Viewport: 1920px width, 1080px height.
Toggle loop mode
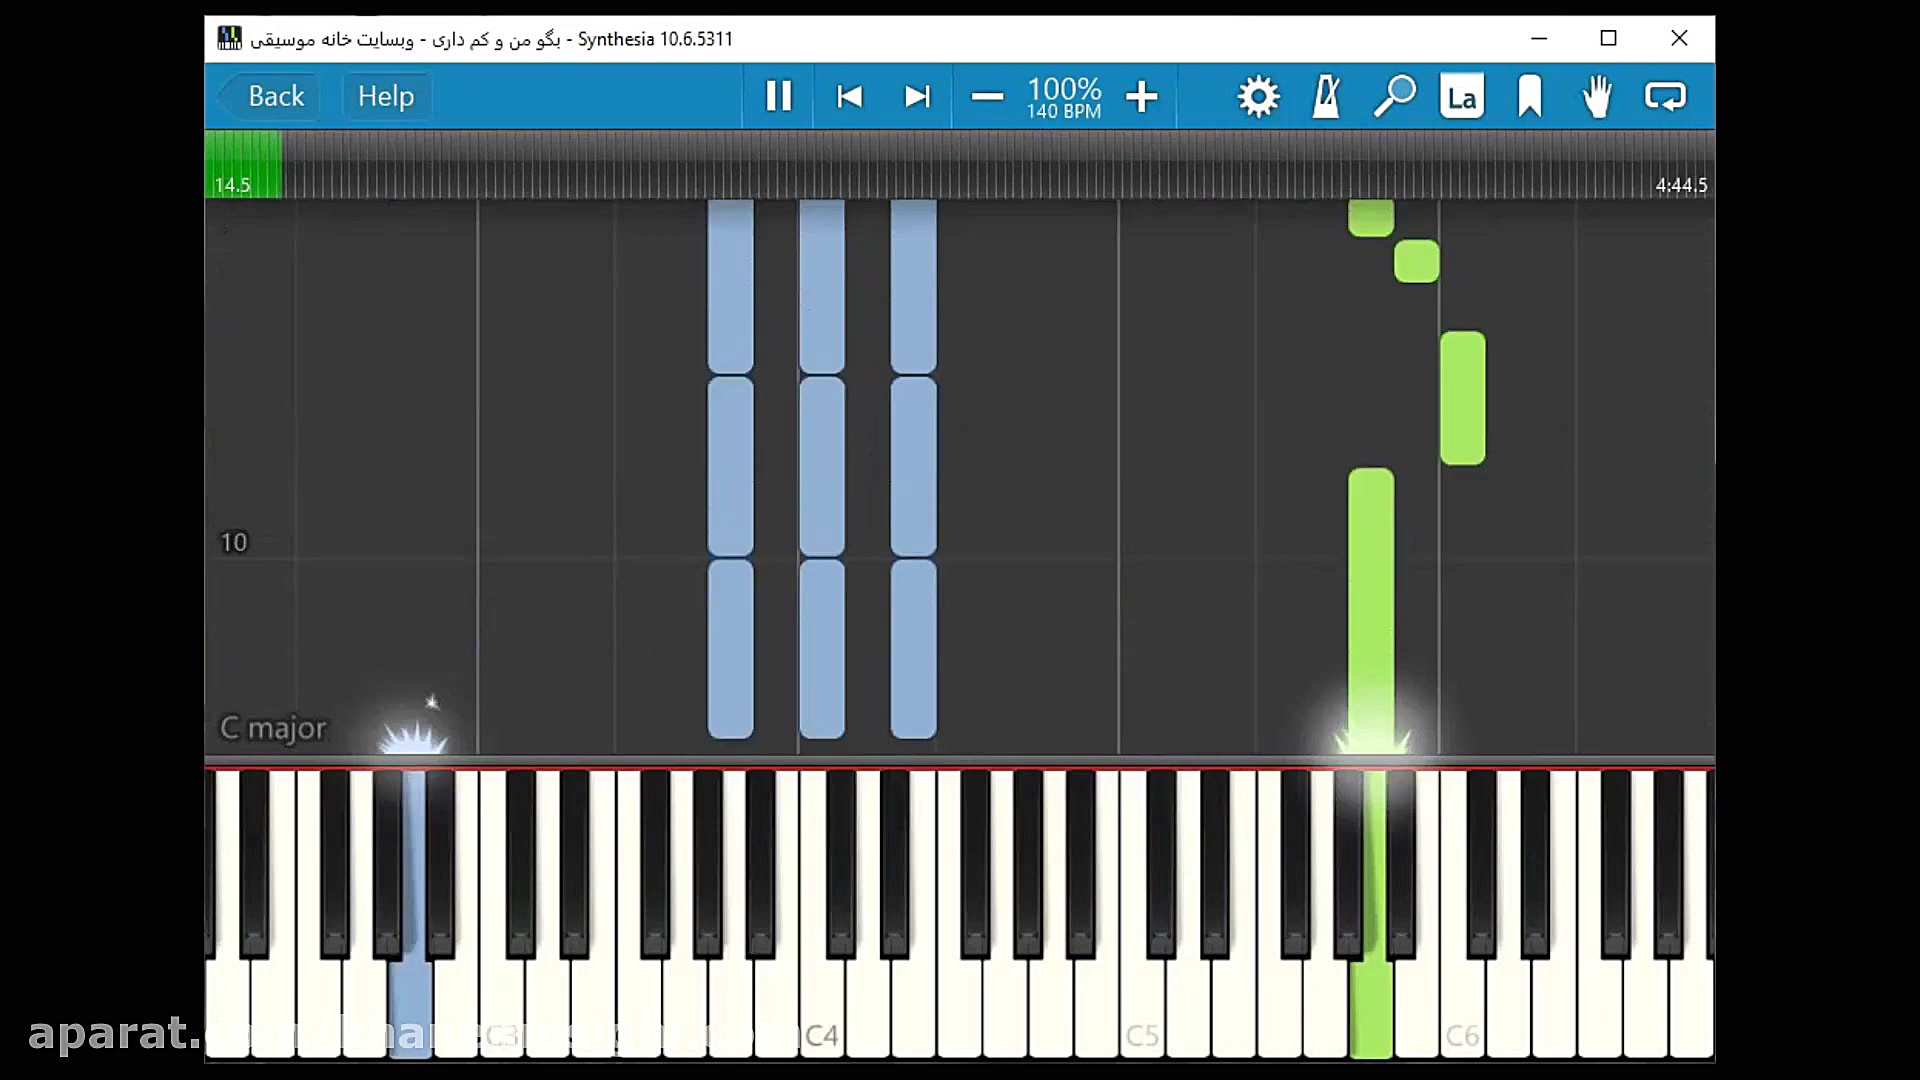click(1665, 97)
